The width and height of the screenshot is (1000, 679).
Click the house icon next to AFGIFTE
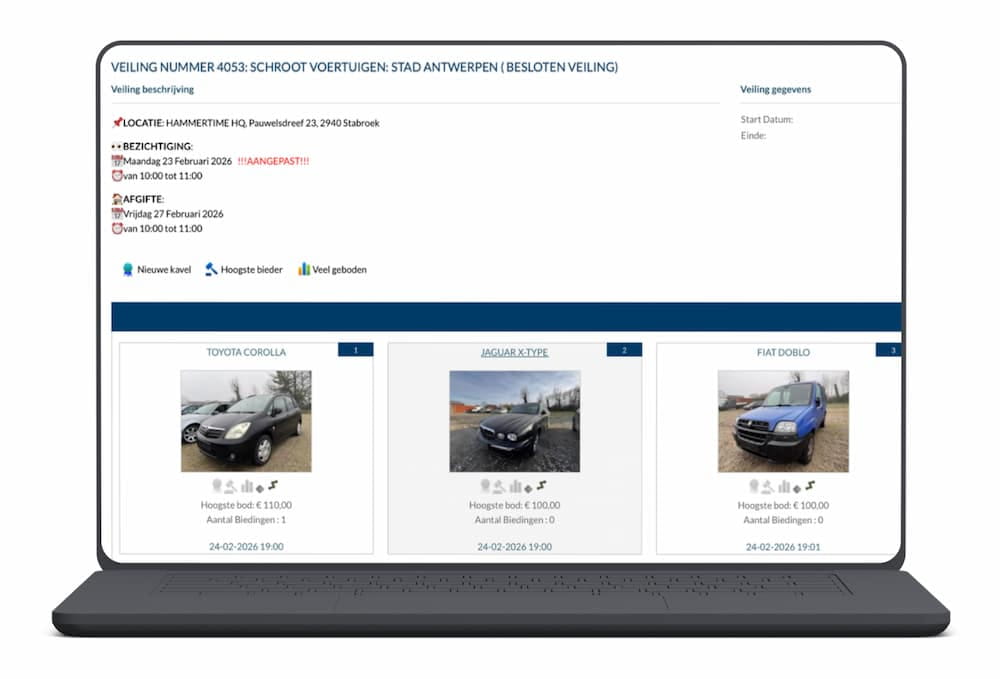point(117,199)
